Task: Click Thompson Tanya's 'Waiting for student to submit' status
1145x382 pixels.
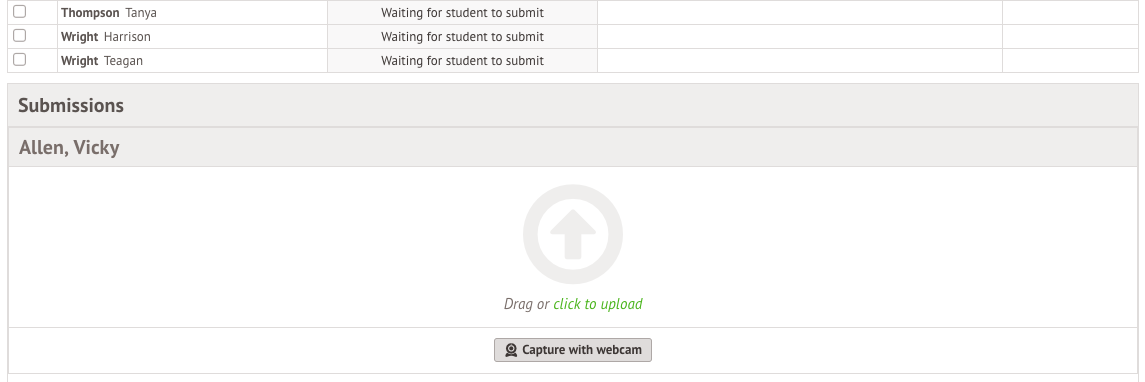Action: pos(462,12)
